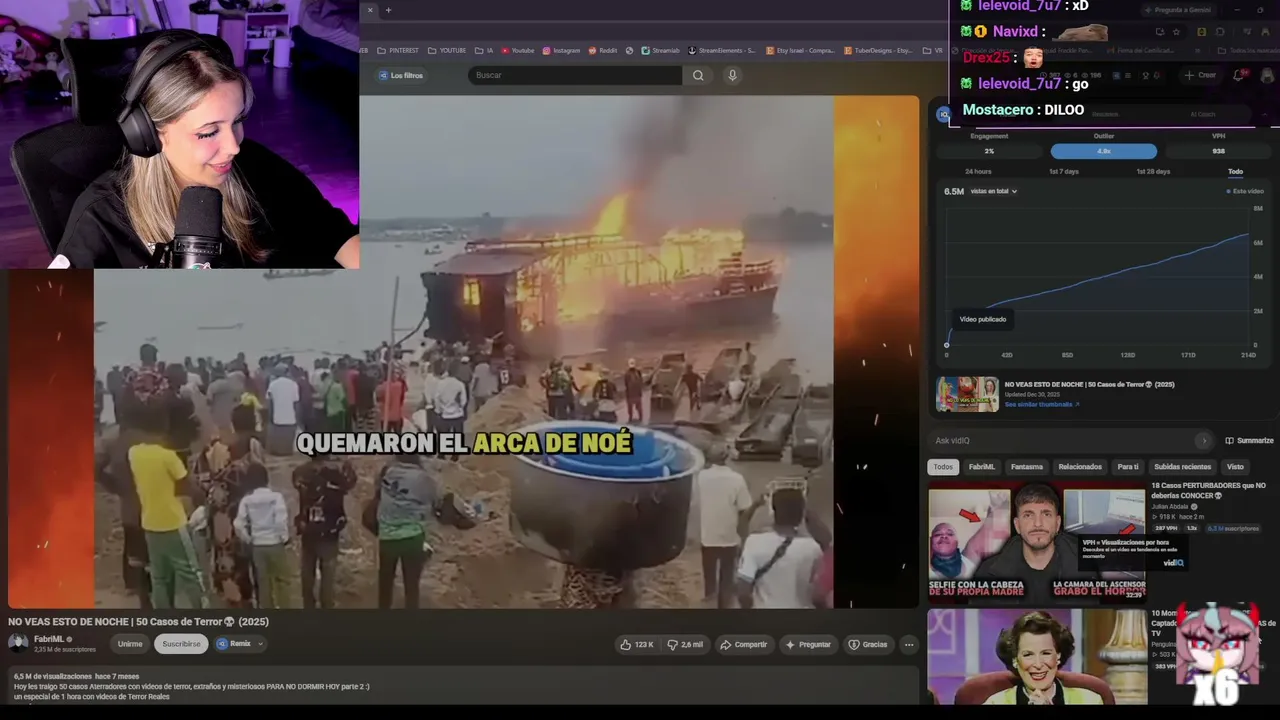Open more actions three-dot menu

pos(909,644)
